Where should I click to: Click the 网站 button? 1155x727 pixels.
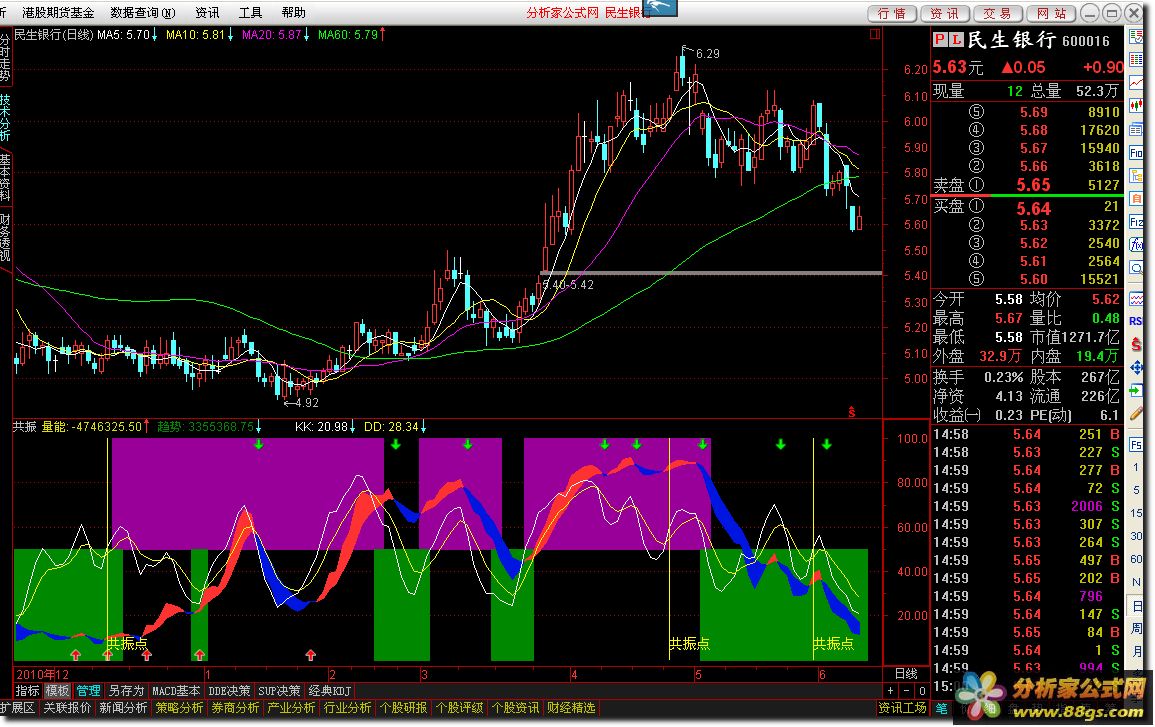tap(1051, 13)
